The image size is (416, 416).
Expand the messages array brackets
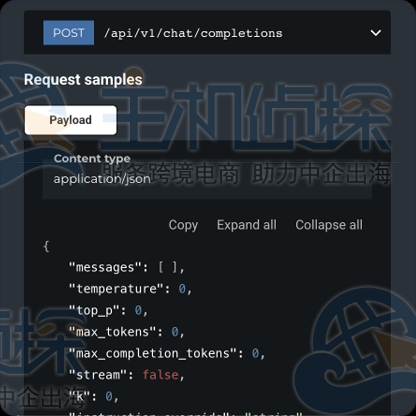(168, 267)
